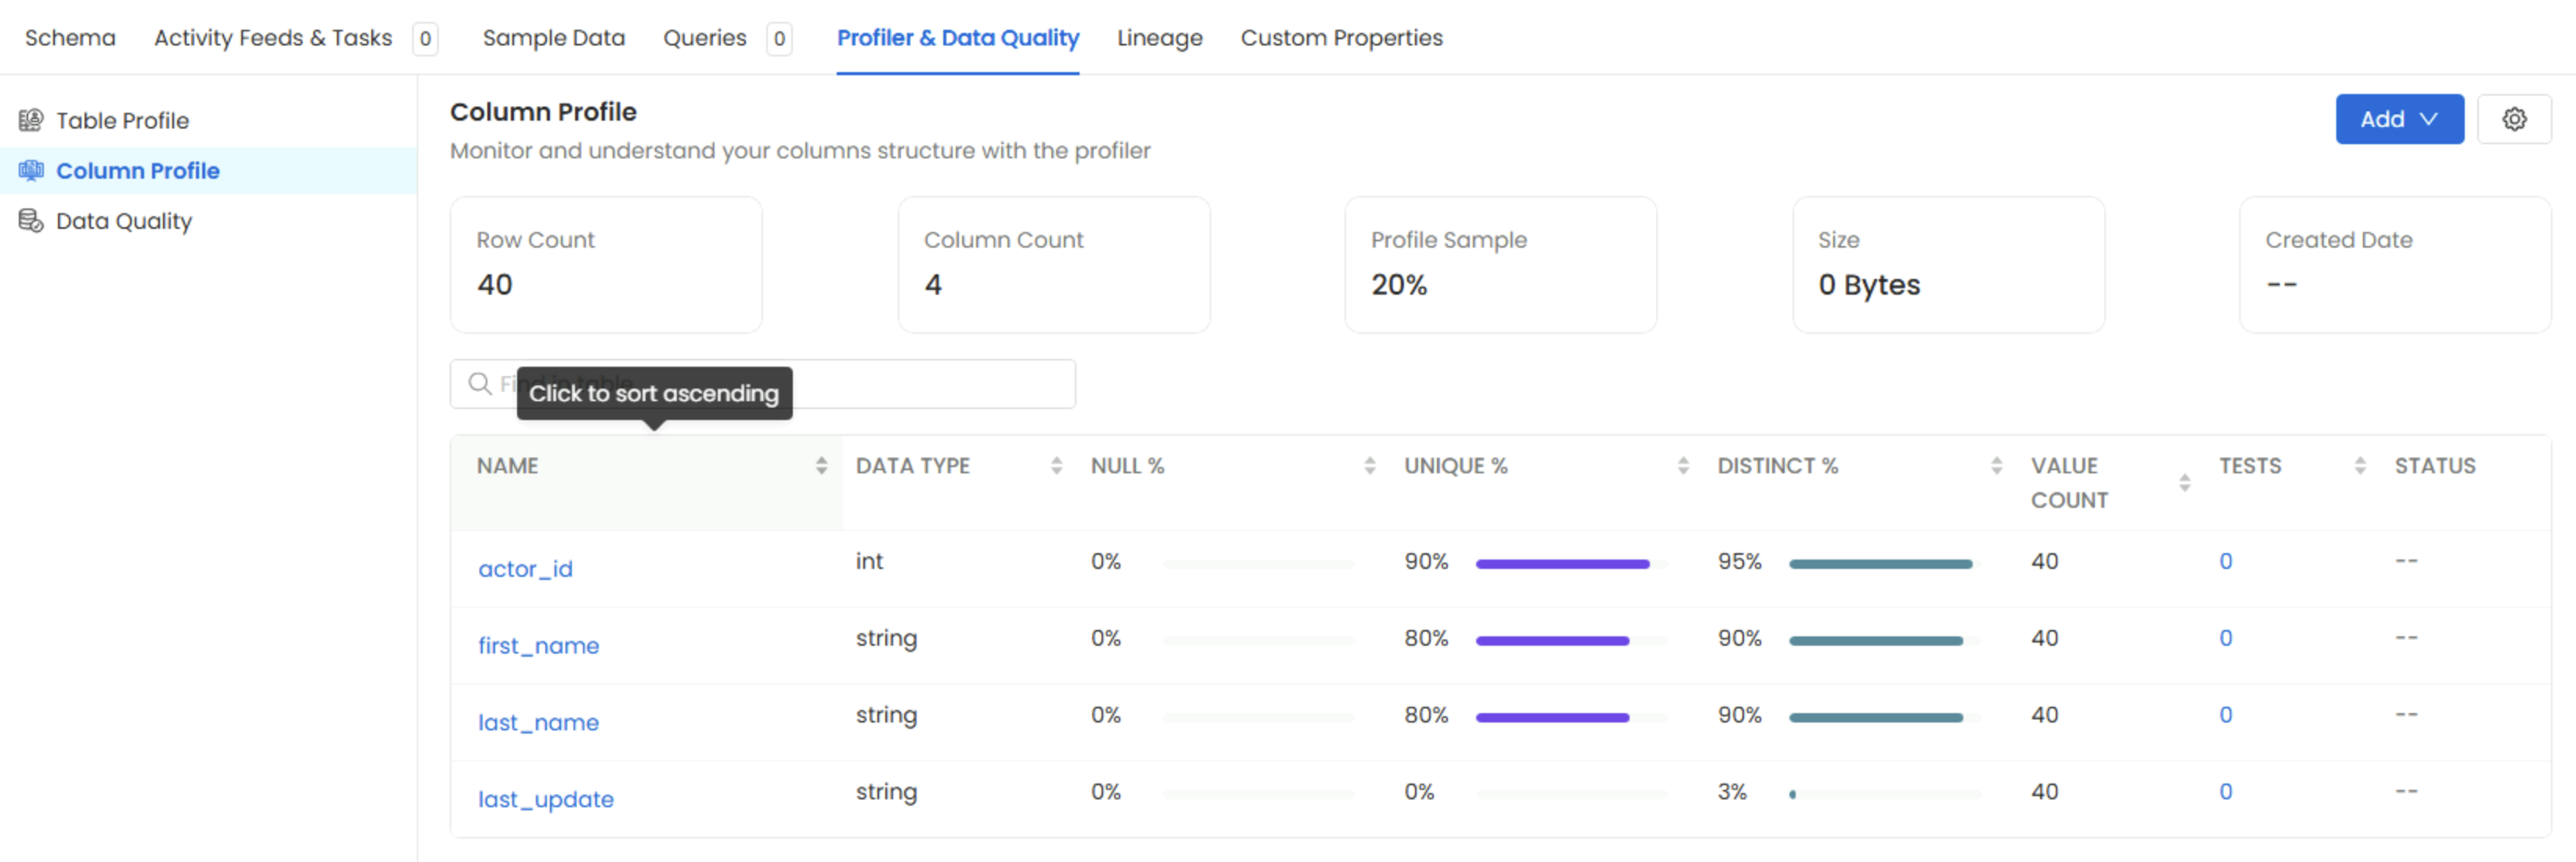Toggle sorting on DISTINCT % column
Image resolution: width=2576 pixels, height=862 pixels.
pyautogui.click(x=1996, y=466)
